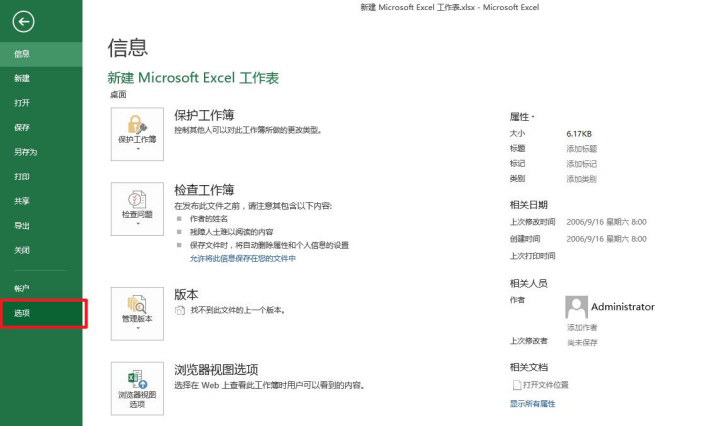Click 打开文件位置 link
Screen dimensions: 719x426
pos(546,385)
